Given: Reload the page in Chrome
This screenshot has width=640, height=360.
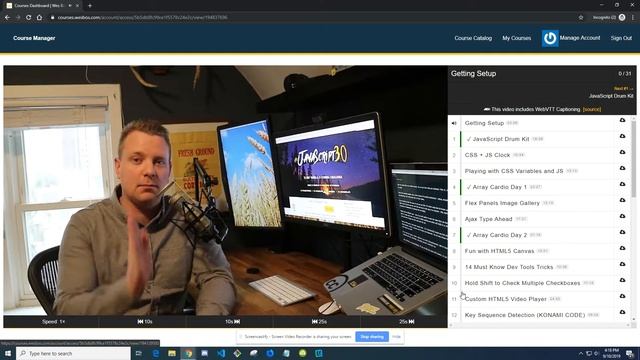Looking at the screenshot, I should pos(28,17).
